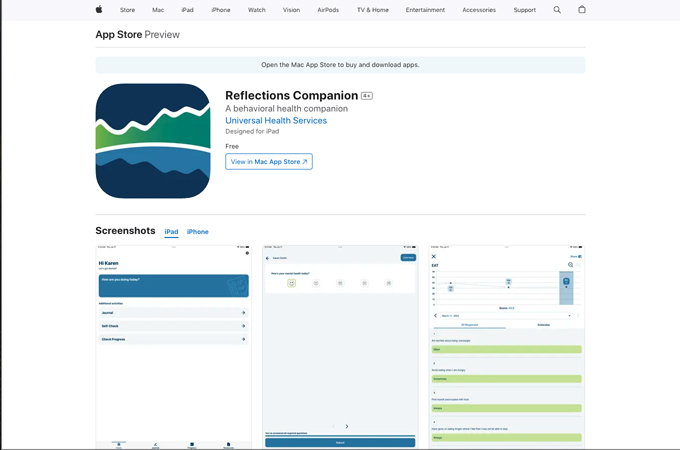Open the mental health survey screenshot
The height and width of the screenshot is (450, 680).
[x=340, y=347]
